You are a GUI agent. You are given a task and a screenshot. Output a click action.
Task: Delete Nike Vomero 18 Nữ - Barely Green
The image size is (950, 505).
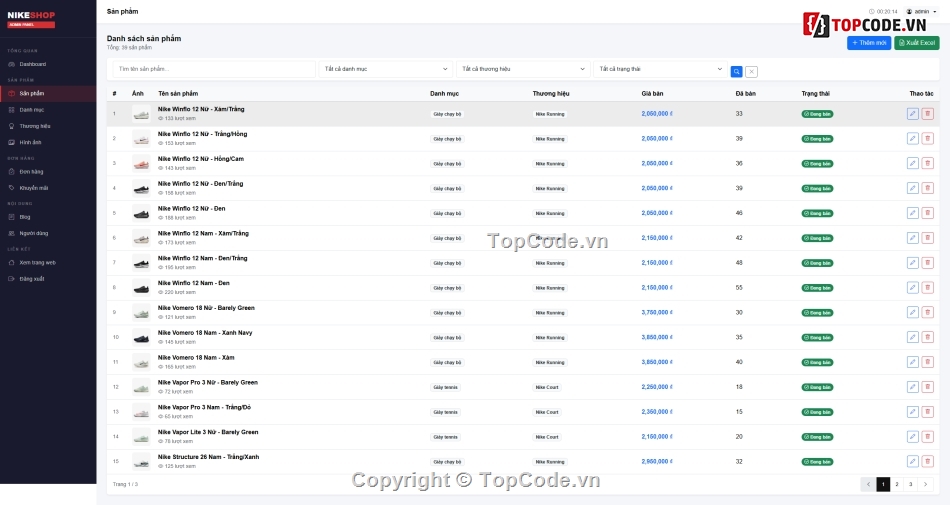(927, 312)
